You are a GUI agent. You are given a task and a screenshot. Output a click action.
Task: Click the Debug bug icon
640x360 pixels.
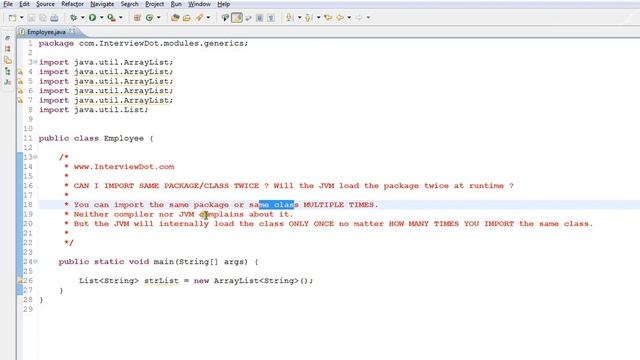pyautogui.click(x=73, y=18)
